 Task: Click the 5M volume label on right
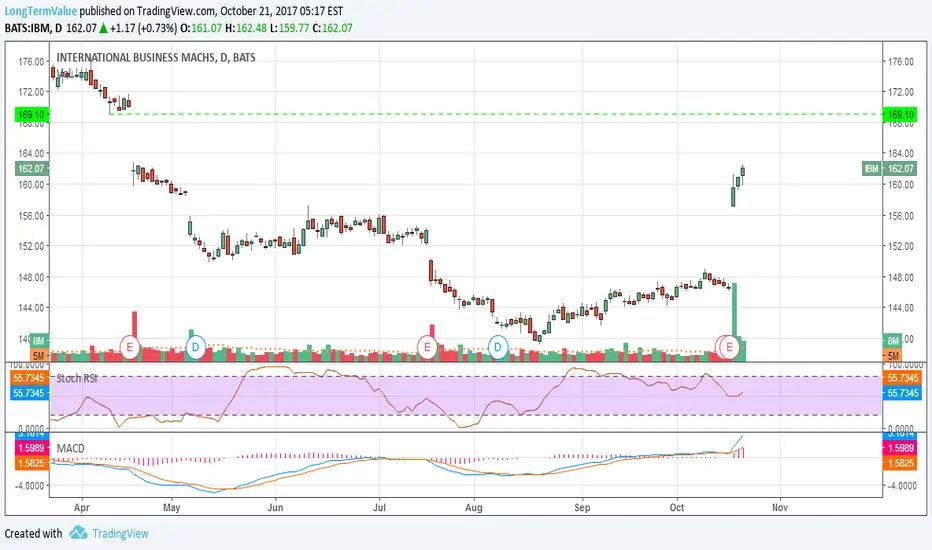tap(893, 356)
